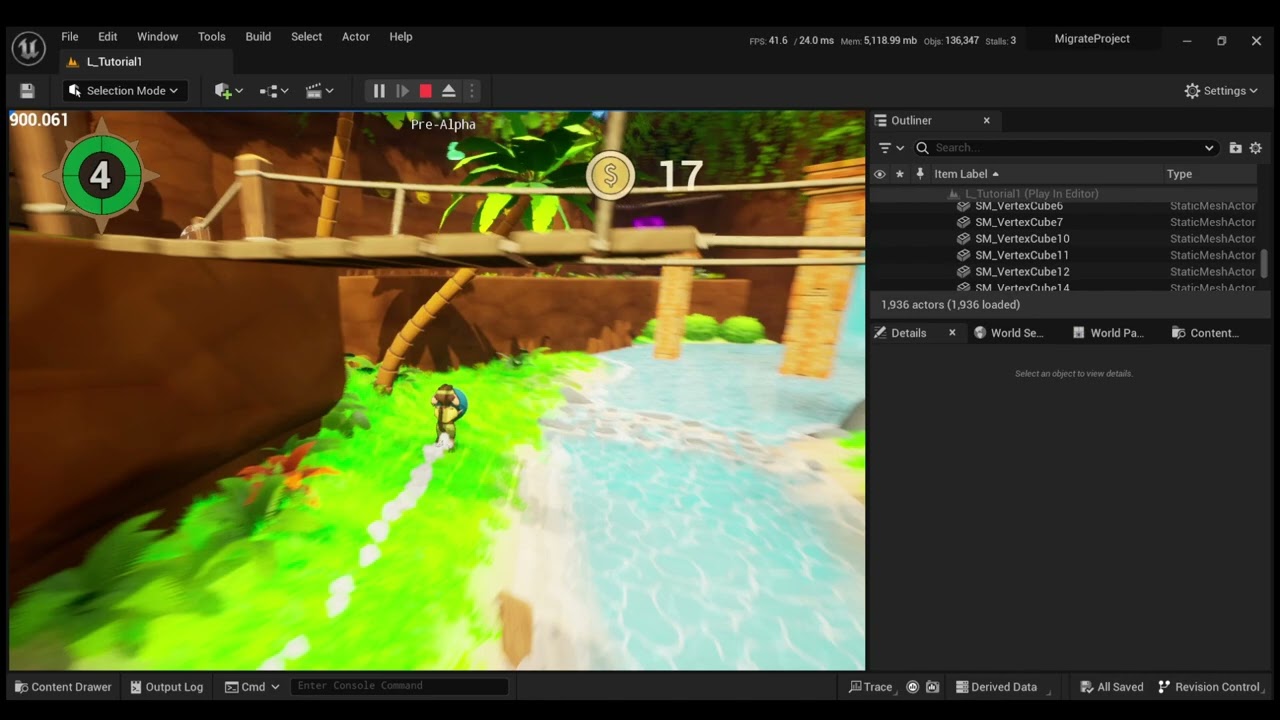The image size is (1280, 720).
Task: Open the Outliner filter dropdown
Action: [890, 148]
